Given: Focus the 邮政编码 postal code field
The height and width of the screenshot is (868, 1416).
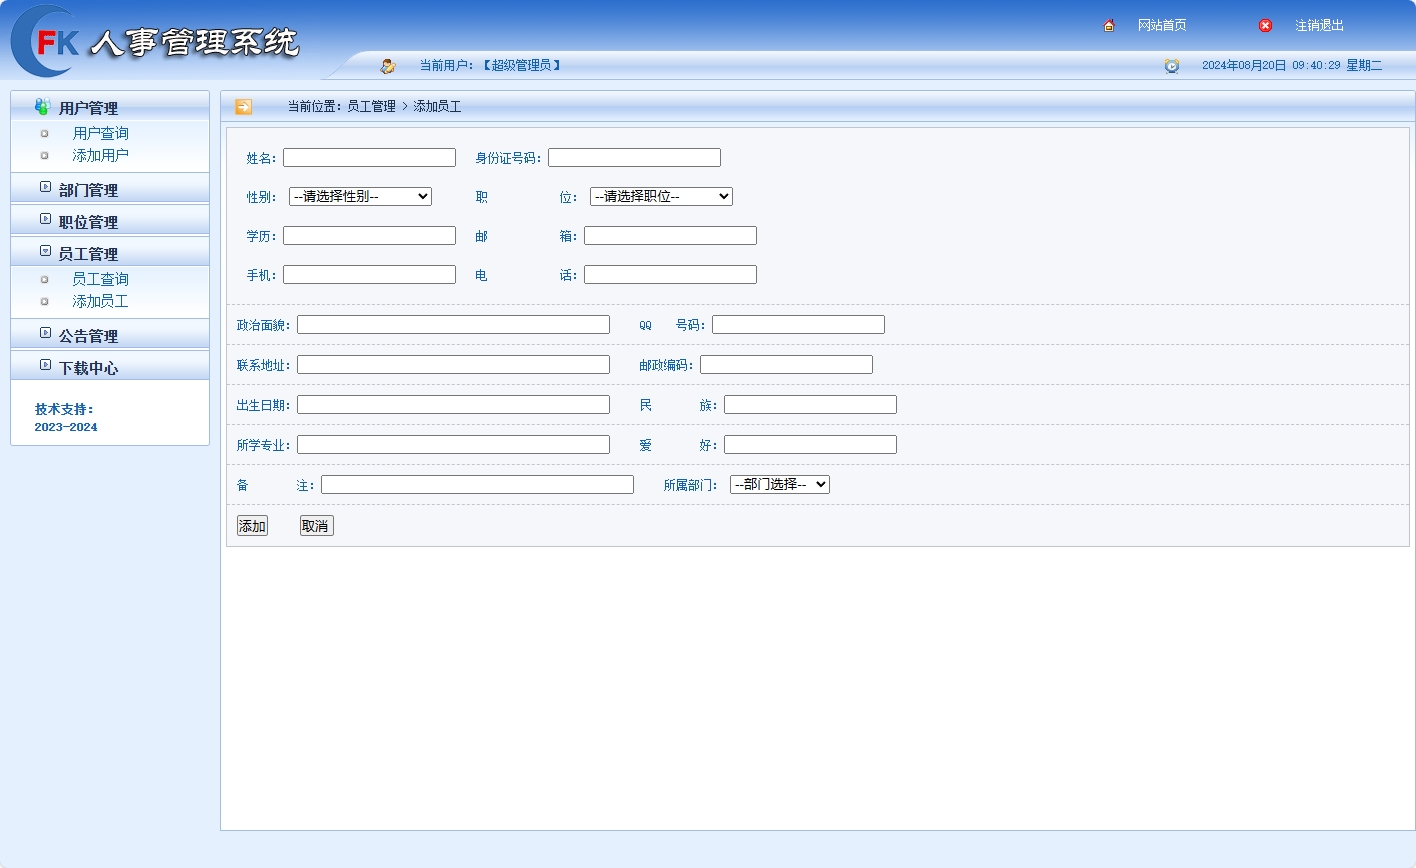Looking at the screenshot, I should [786, 365].
